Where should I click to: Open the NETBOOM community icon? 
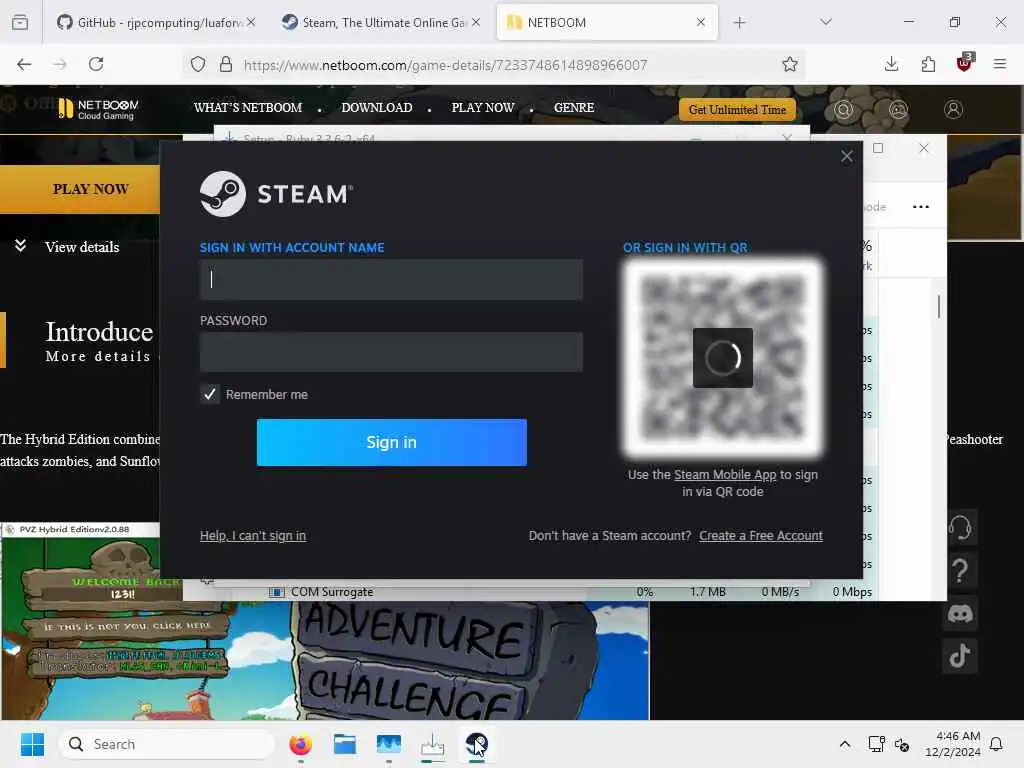pyautogui.click(x=898, y=110)
